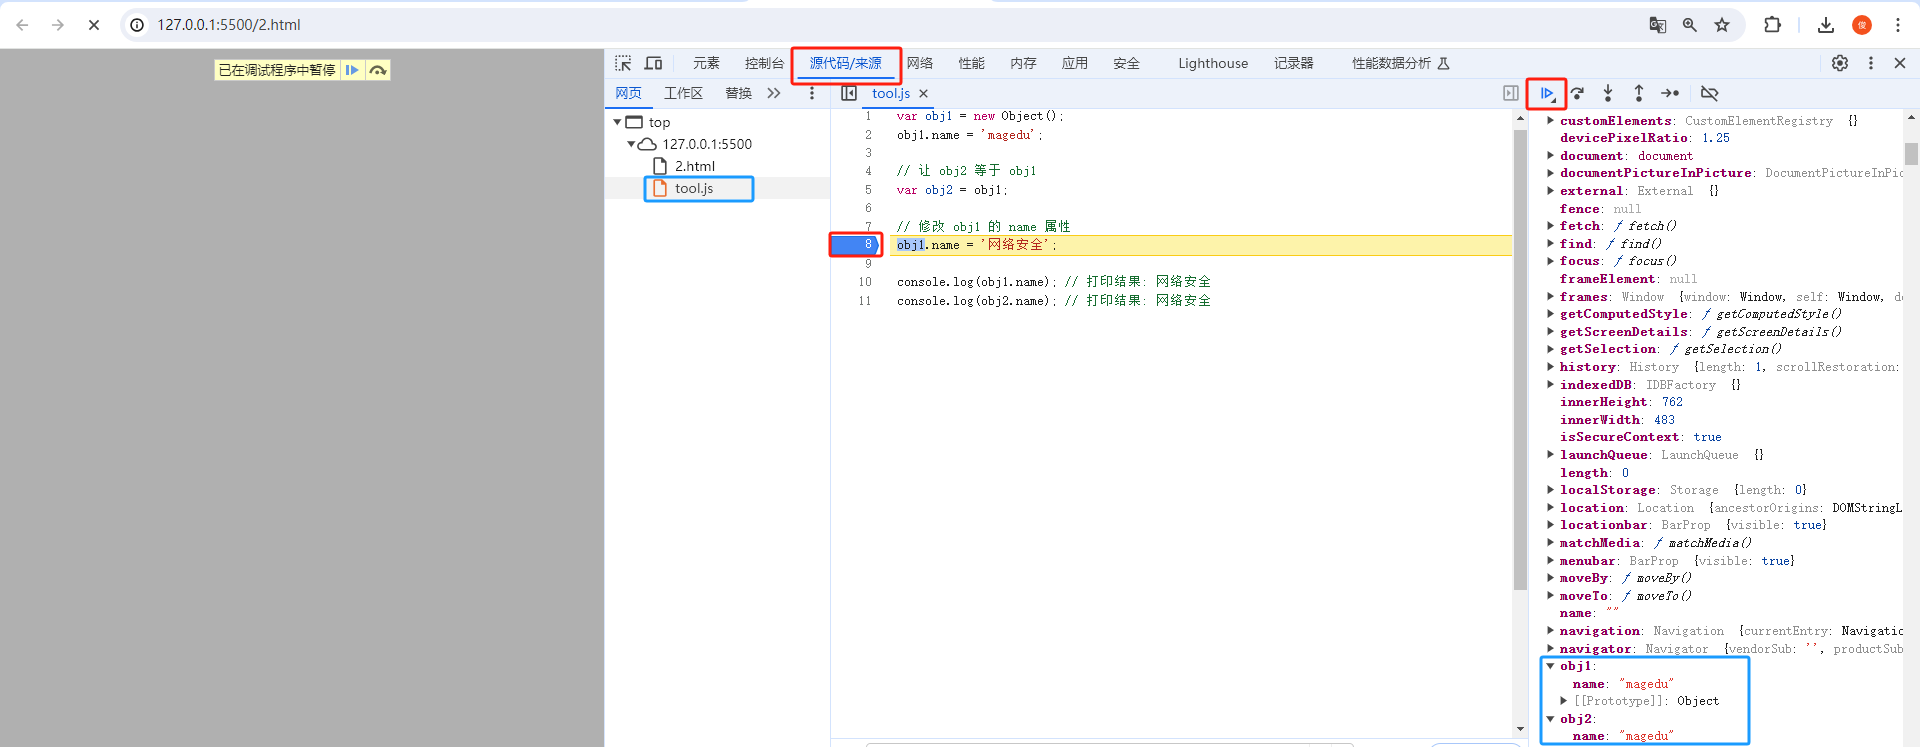Click the Step debugger arrow icon

coord(1670,93)
